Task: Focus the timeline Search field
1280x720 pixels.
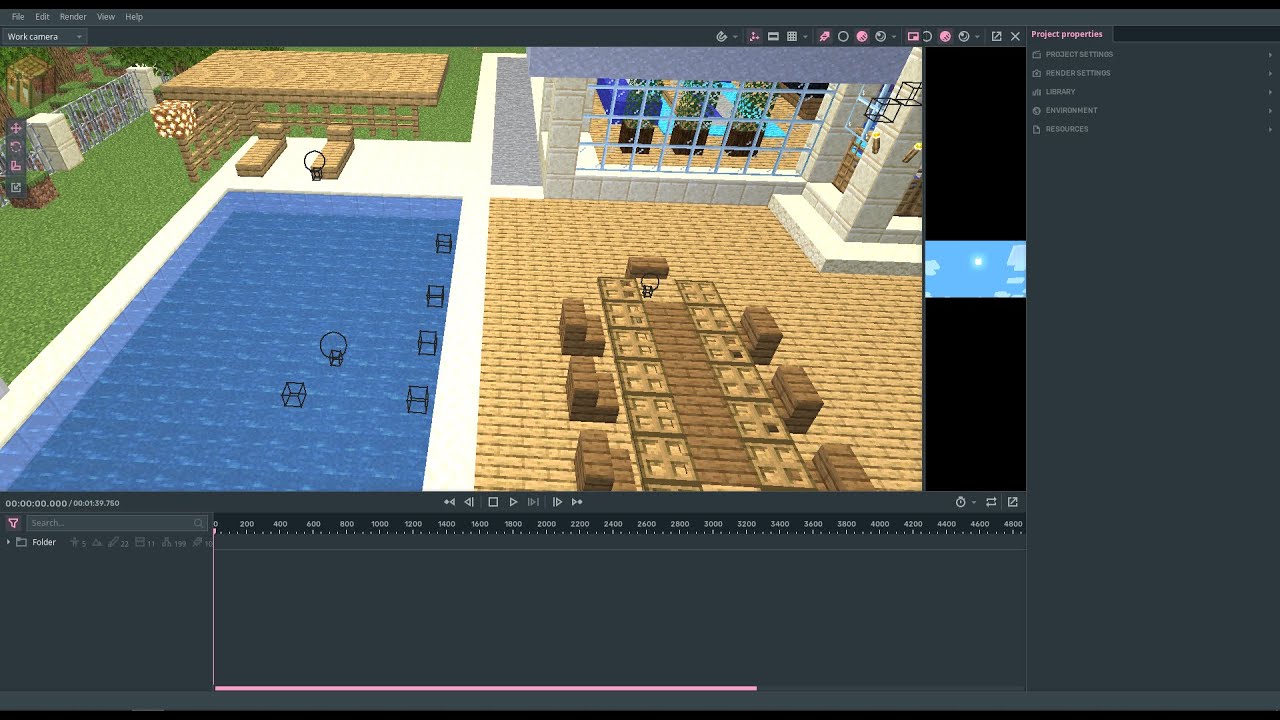Action: point(116,523)
